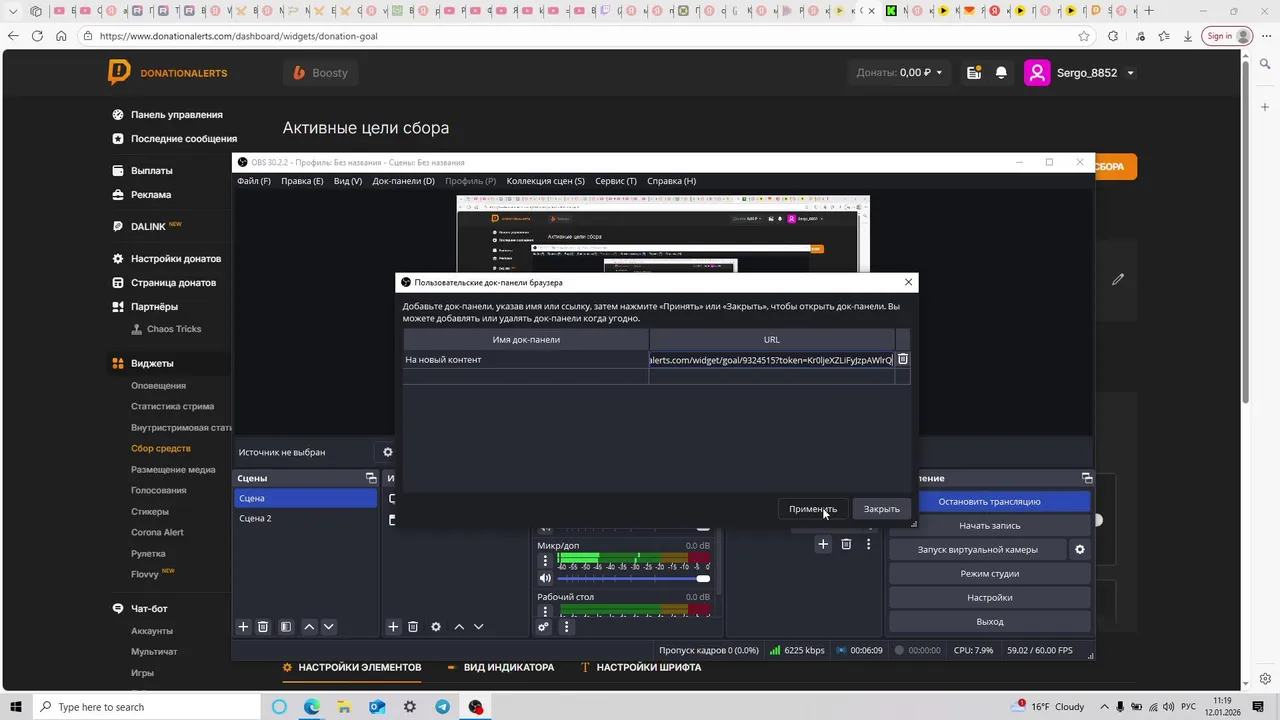Screen dimensions: 1280x720
Task: Add a new source in Sources toolbar
Action: point(393,627)
